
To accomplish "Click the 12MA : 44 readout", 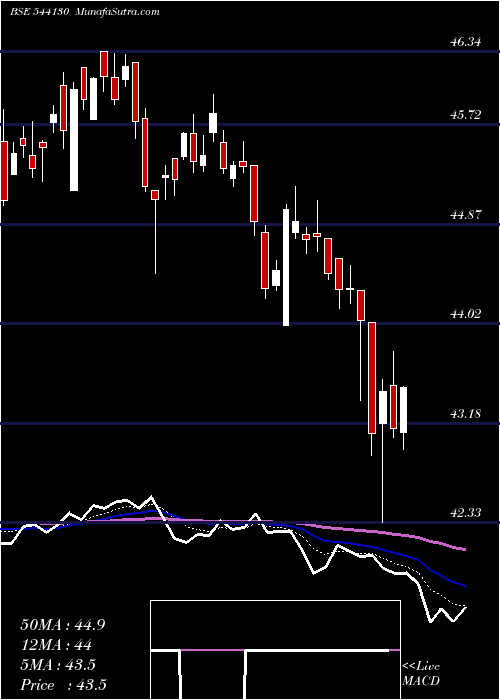I will tap(56, 645).
